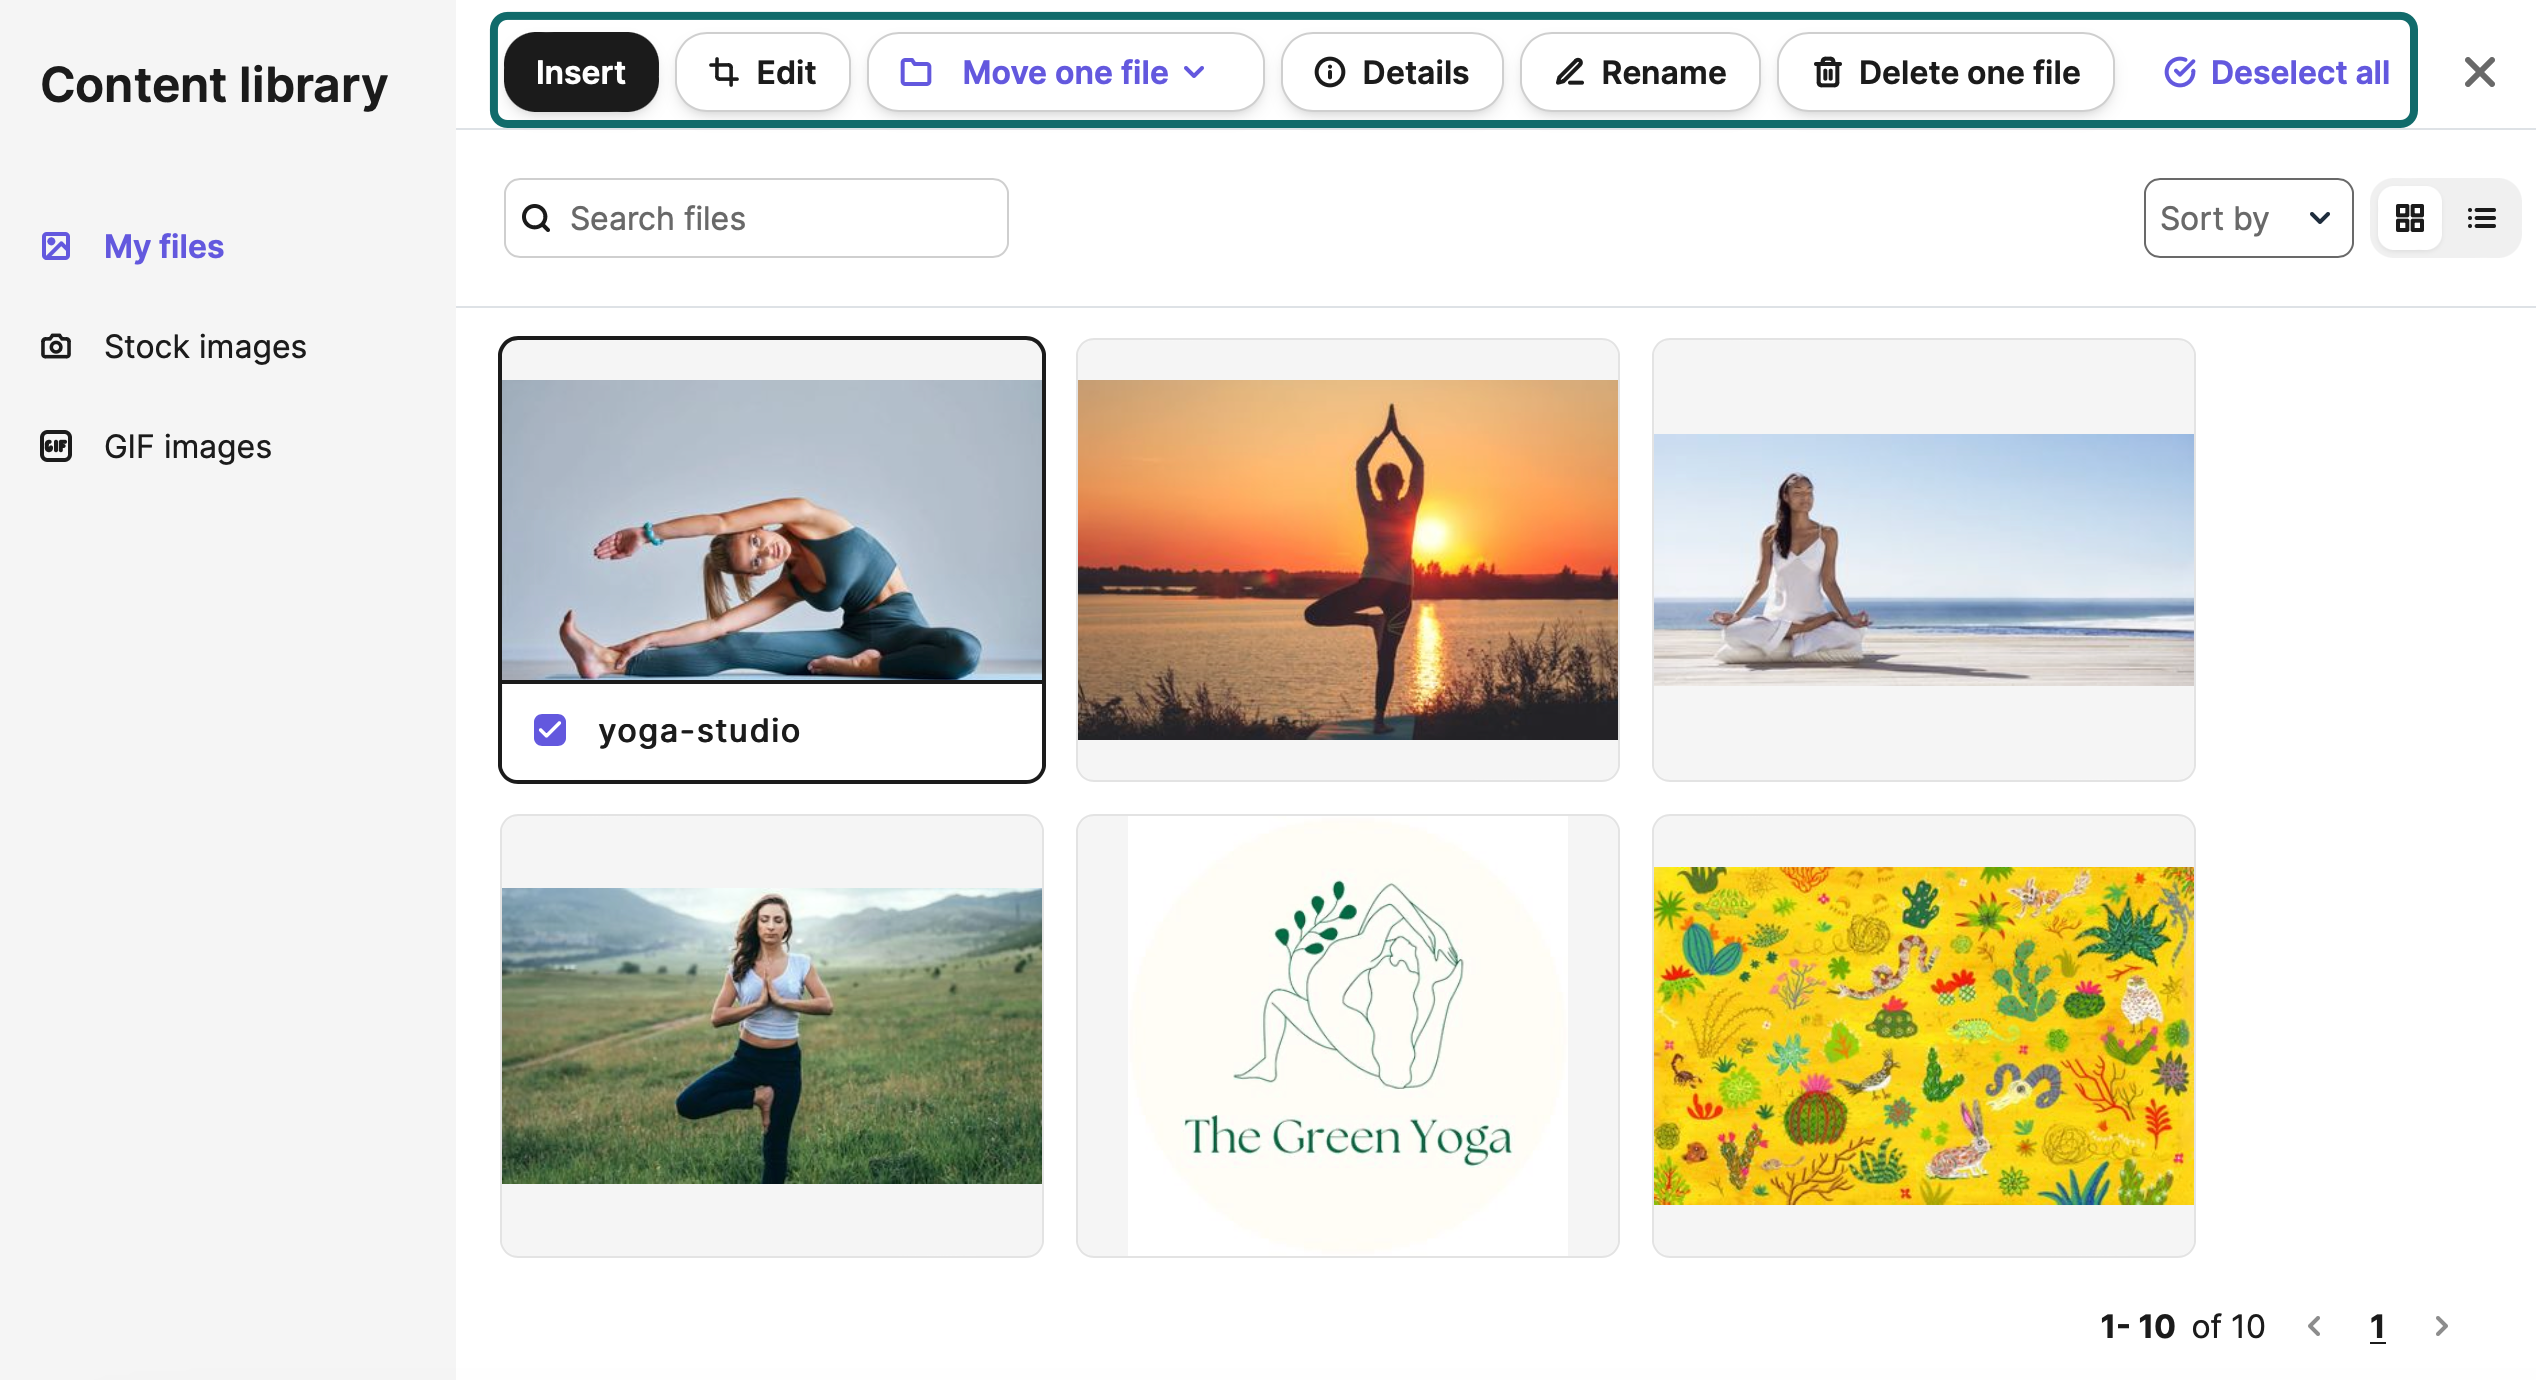Click the crop Edit icon button
Viewport: 2536px width, 1380px height.
[x=762, y=72]
